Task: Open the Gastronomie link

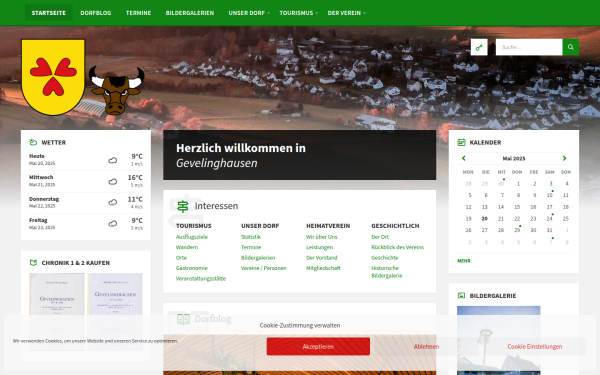Action: [191, 268]
